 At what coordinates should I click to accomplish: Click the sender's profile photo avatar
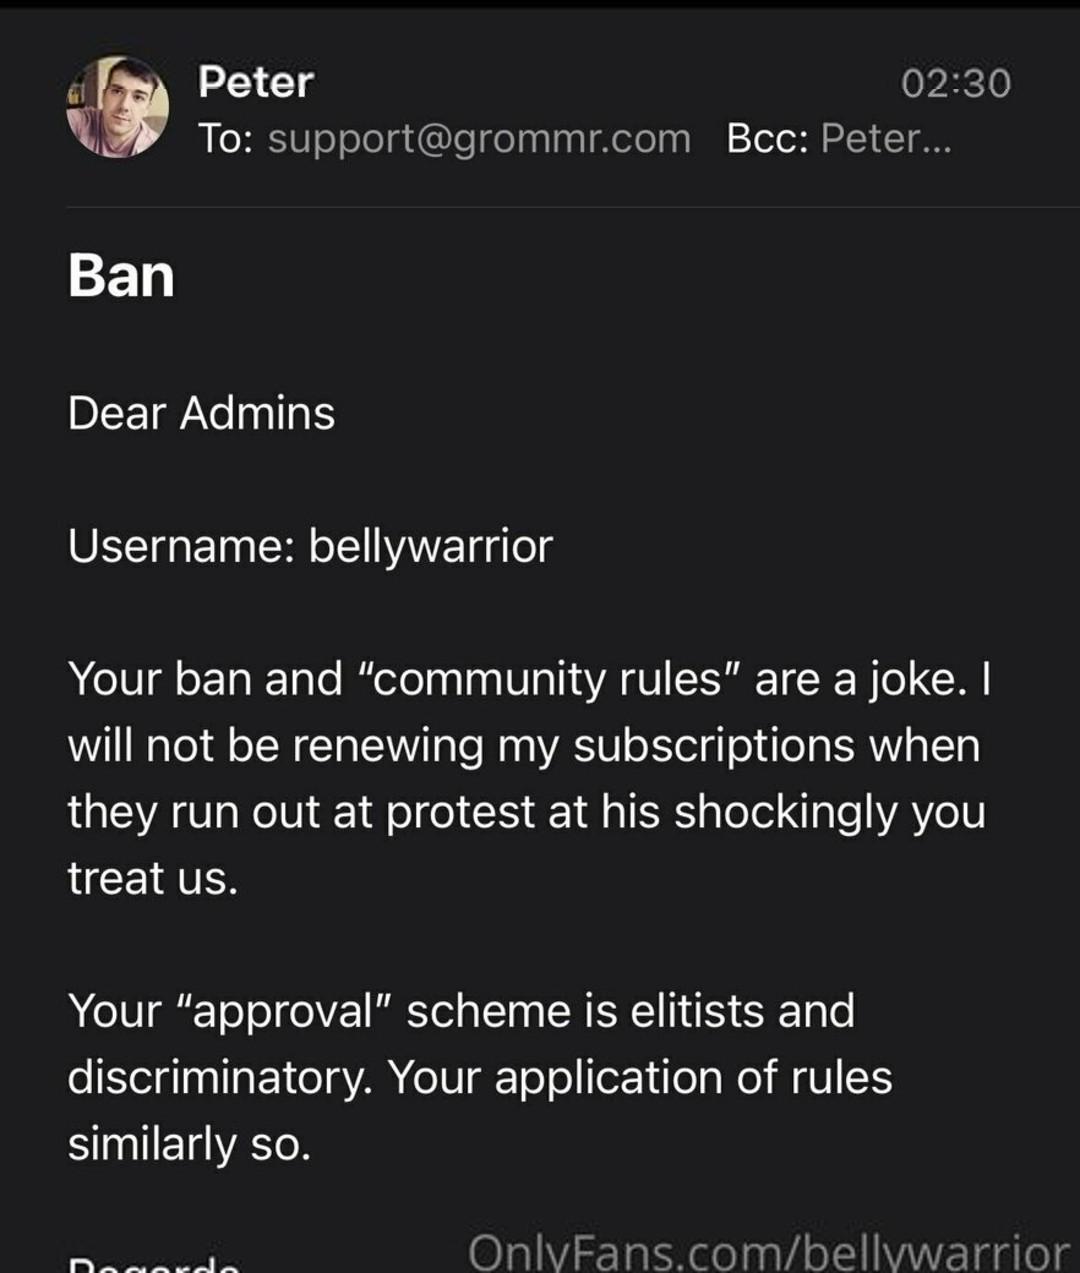[x=117, y=107]
